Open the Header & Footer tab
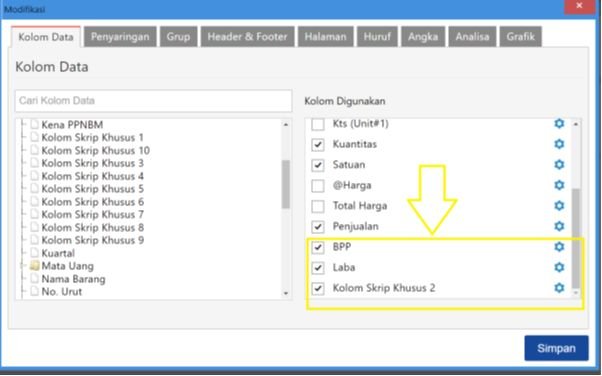The height and width of the screenshot is (376, 602). pos(247,37)
